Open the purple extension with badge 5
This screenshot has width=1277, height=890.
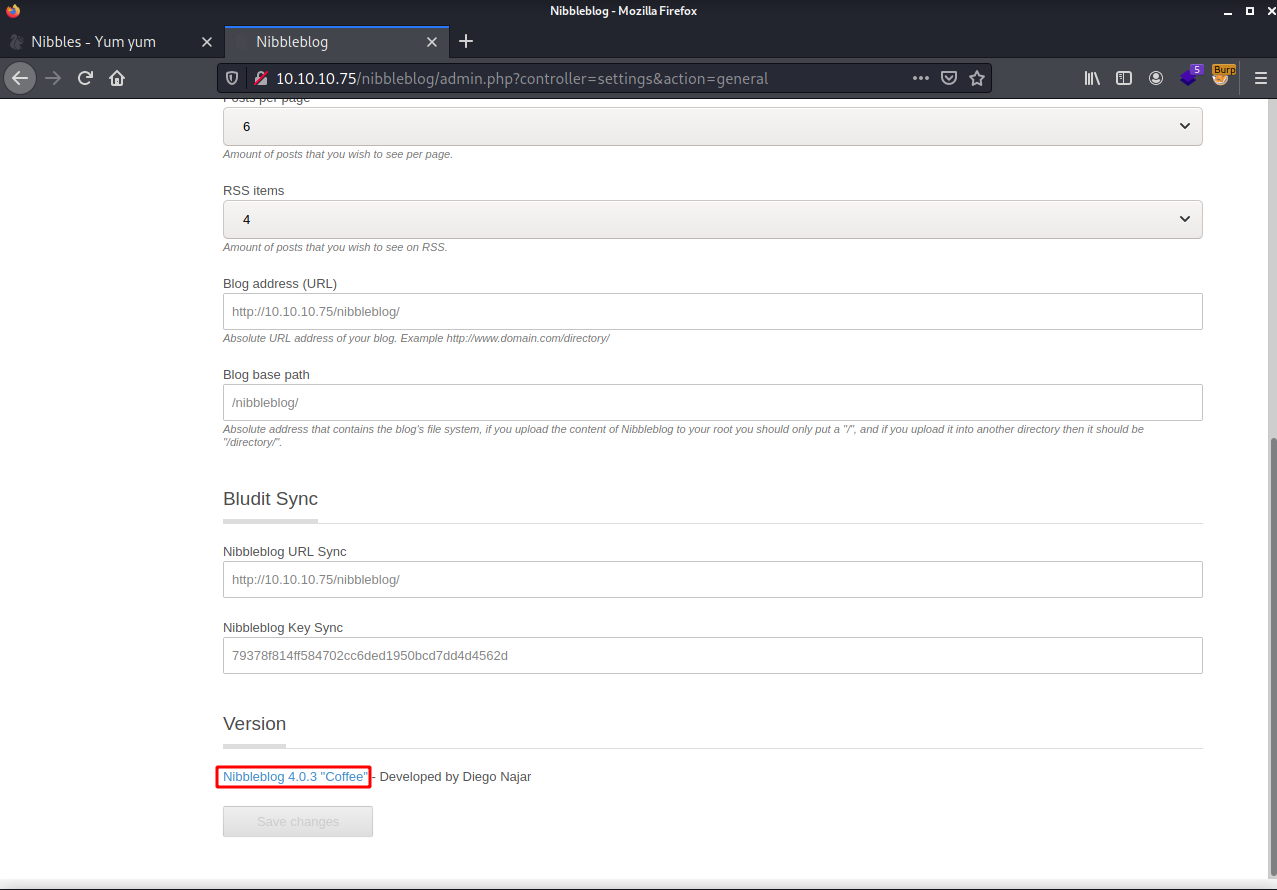[x=1189, y=77]
